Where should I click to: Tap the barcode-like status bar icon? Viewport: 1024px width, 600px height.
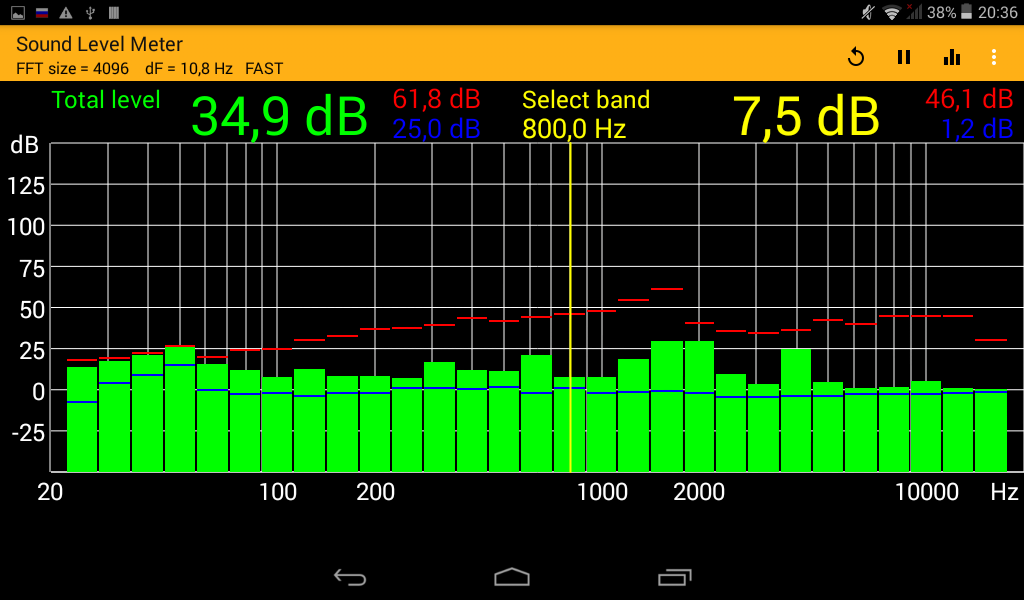[x=114, y=12]
